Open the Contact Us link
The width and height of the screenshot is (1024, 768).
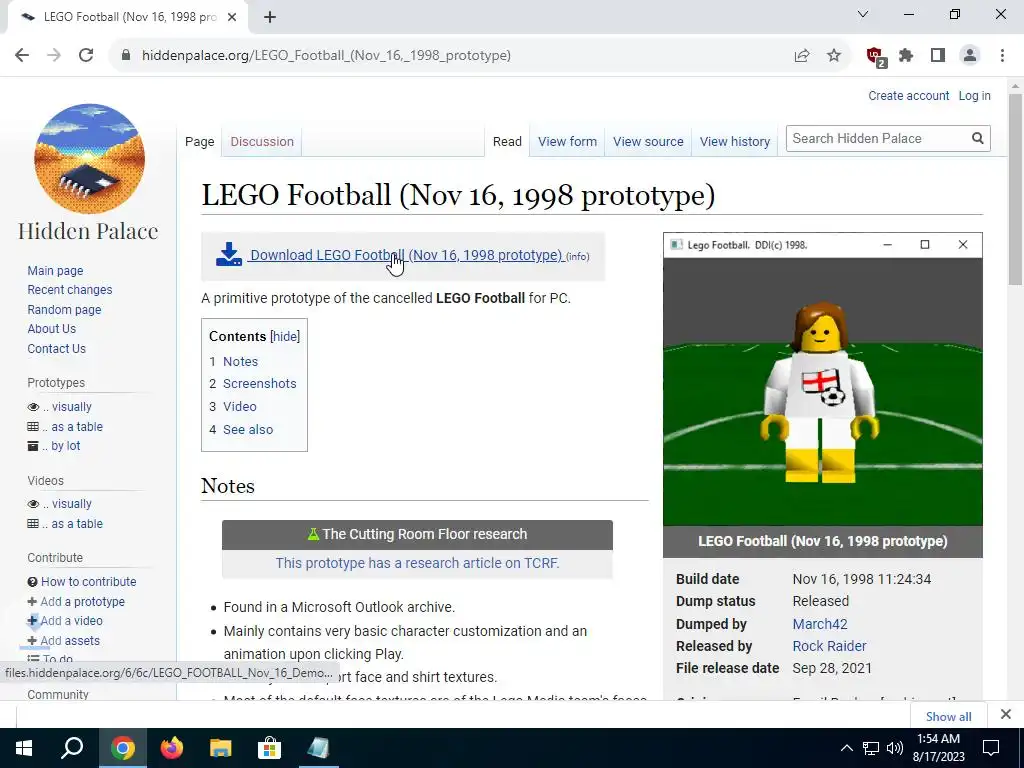[57, 349]
